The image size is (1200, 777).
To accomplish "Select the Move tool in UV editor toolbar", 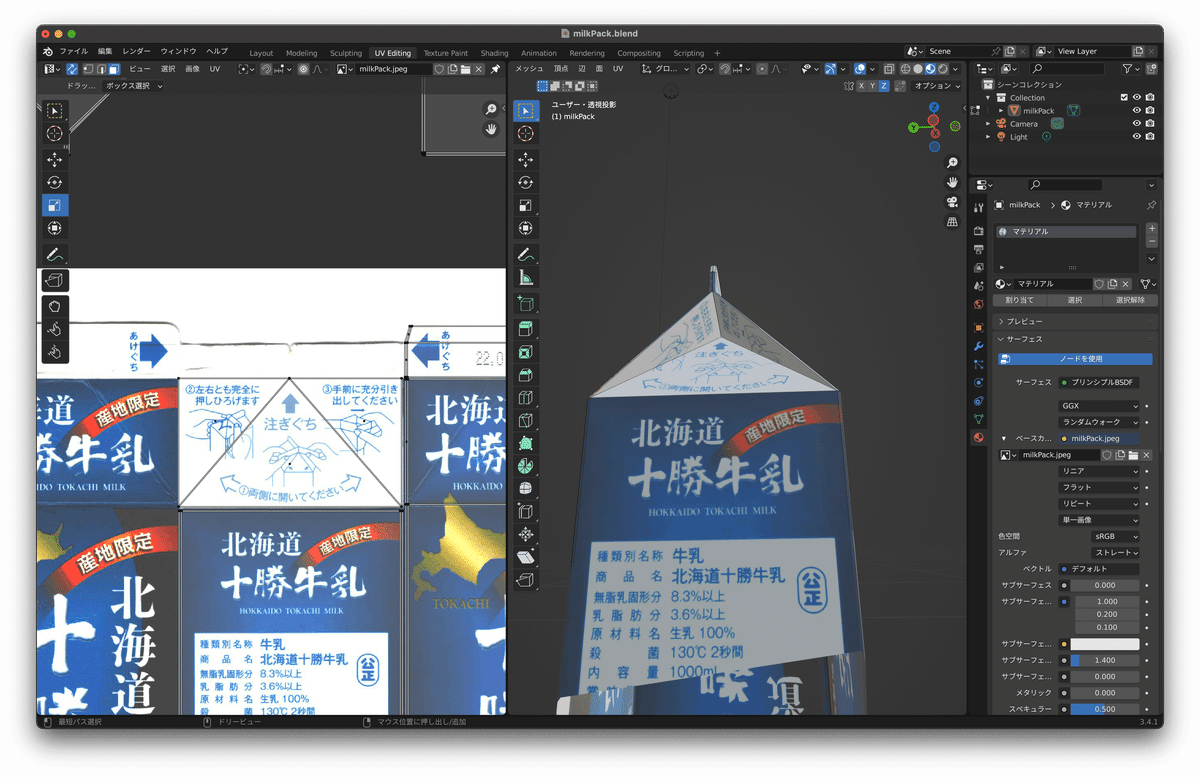I will tap(55, 159).
